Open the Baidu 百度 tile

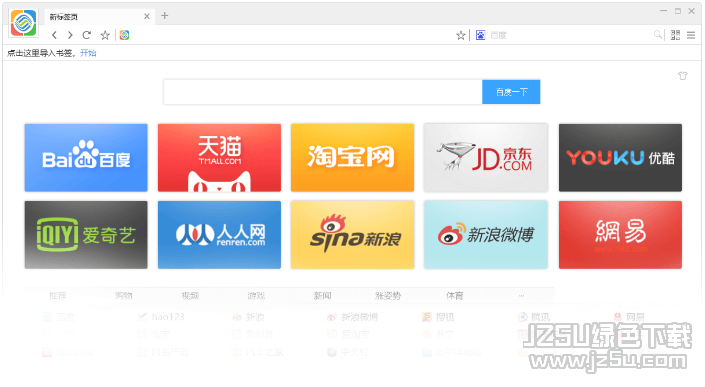click(86, 158)
